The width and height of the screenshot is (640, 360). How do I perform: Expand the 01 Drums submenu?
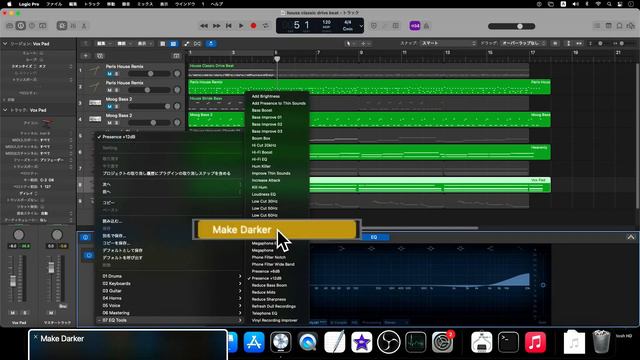click(x=169, y=276)
